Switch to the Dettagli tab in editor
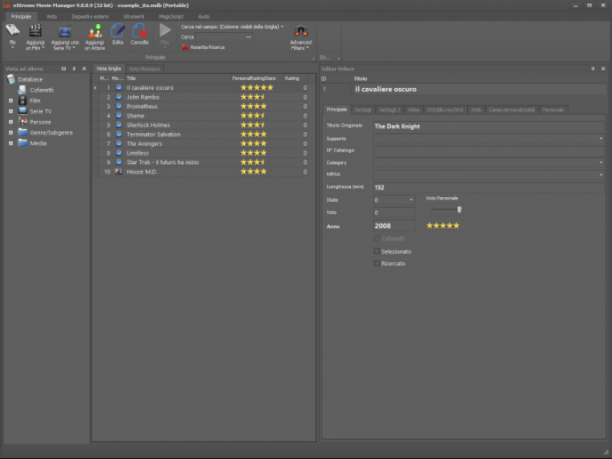 363,110
